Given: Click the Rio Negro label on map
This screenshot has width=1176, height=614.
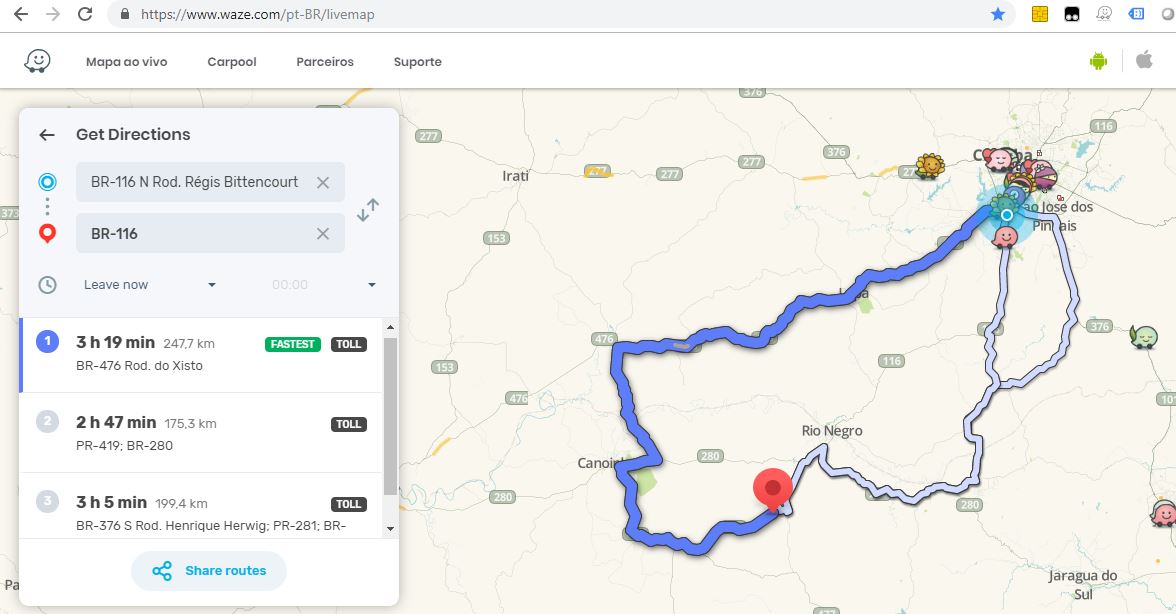Looking at the screenshot, I should tap(832, 431).
